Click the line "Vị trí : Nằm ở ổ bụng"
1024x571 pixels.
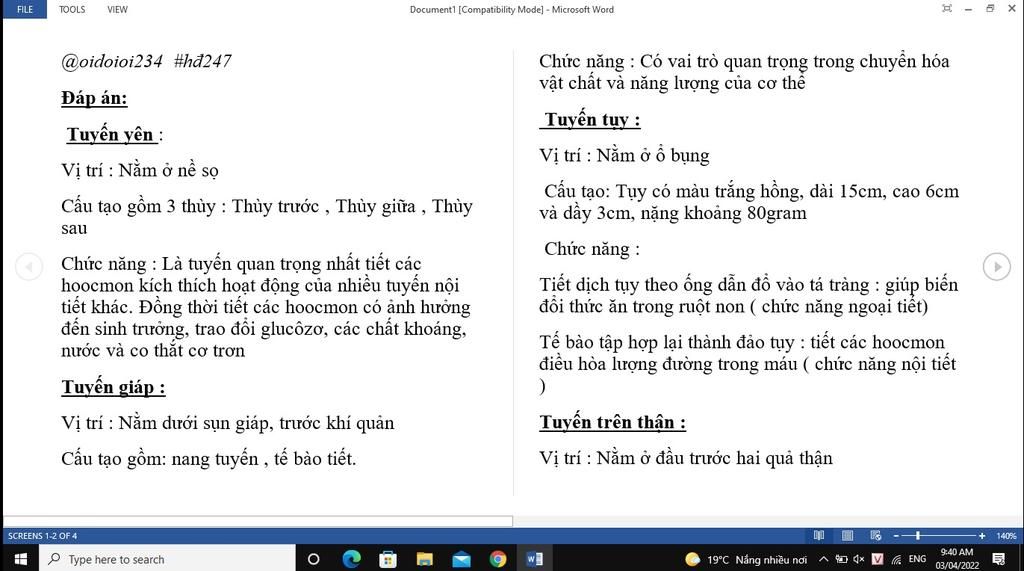pos(624,155)
